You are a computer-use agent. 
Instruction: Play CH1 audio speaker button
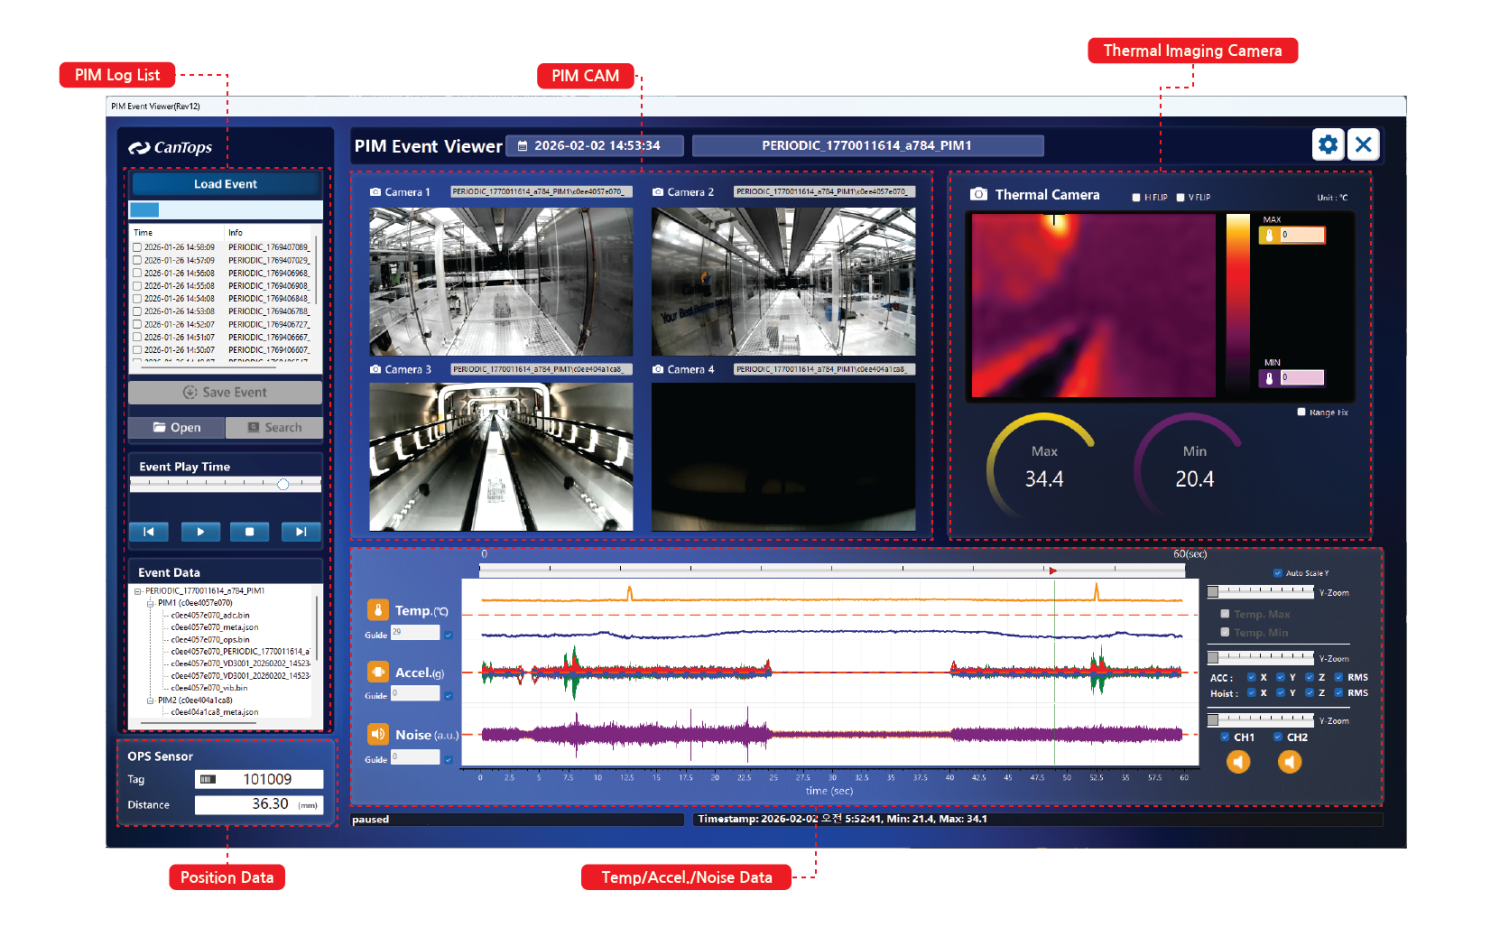click(x=1238, y=762)
